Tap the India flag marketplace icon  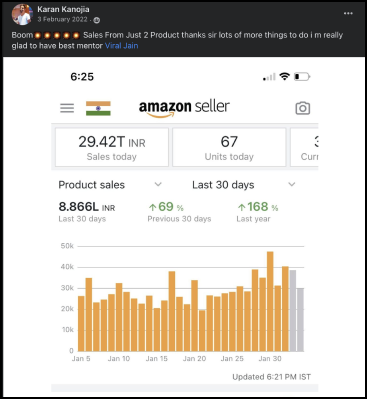tap(98, 108)
